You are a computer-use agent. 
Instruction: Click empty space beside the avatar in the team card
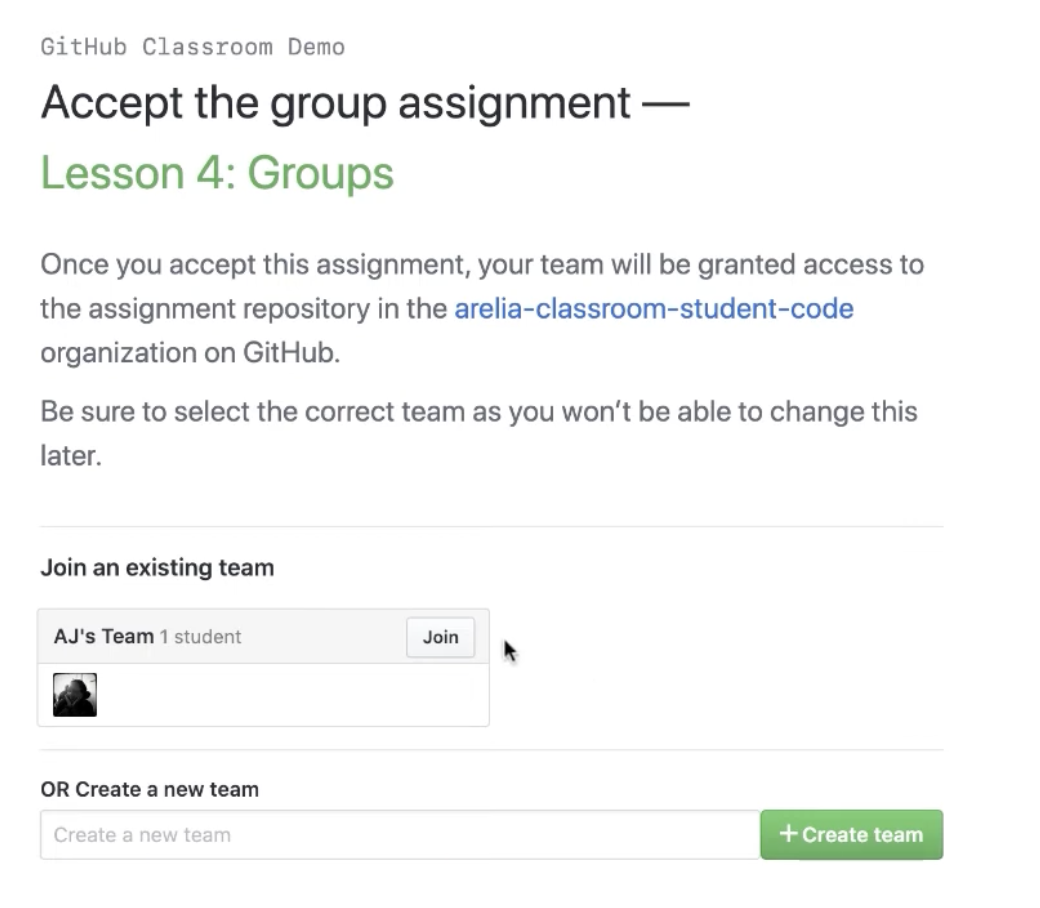click(292, 695)
